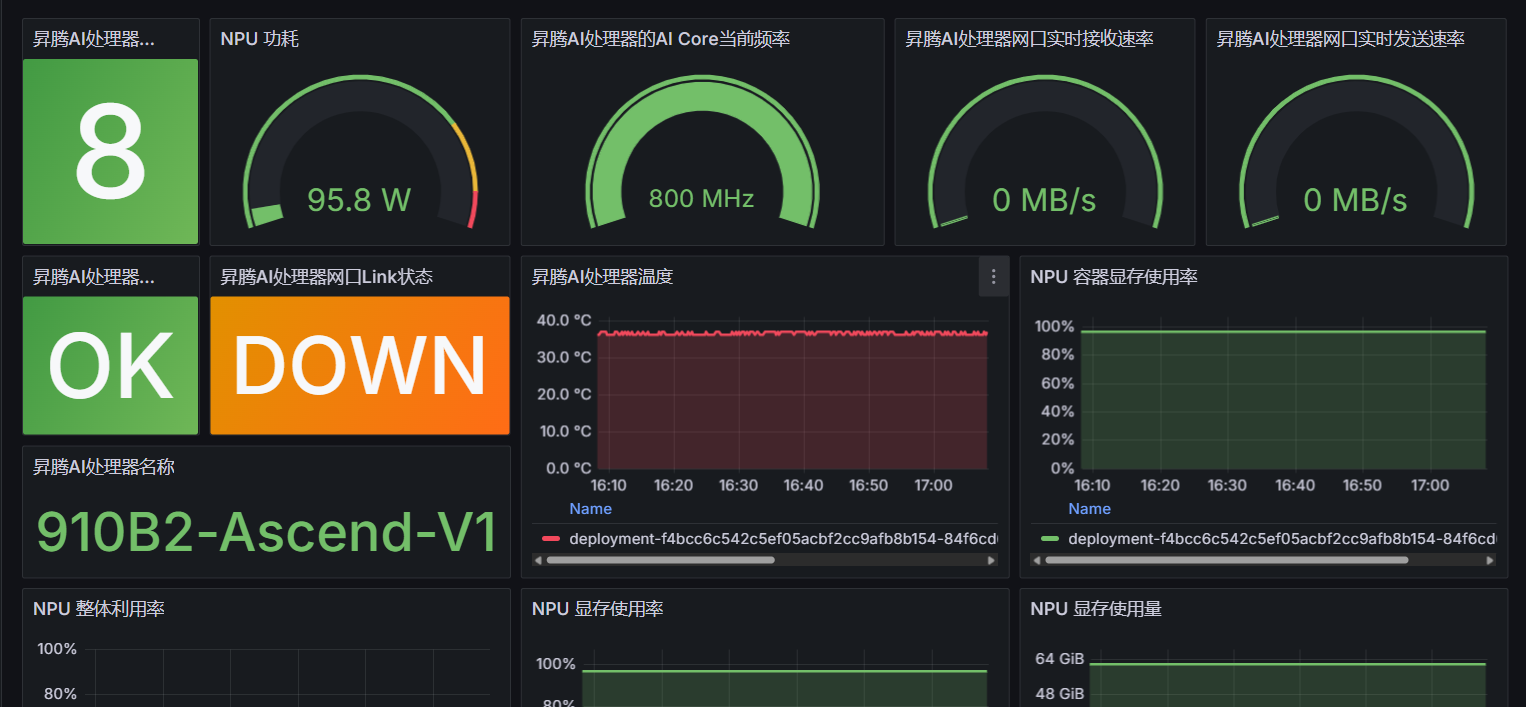This screenshot has width=1526, height=707.
Task: Click 0 MB/s in 发送速率 gauge
Action: pos(1356,200)
